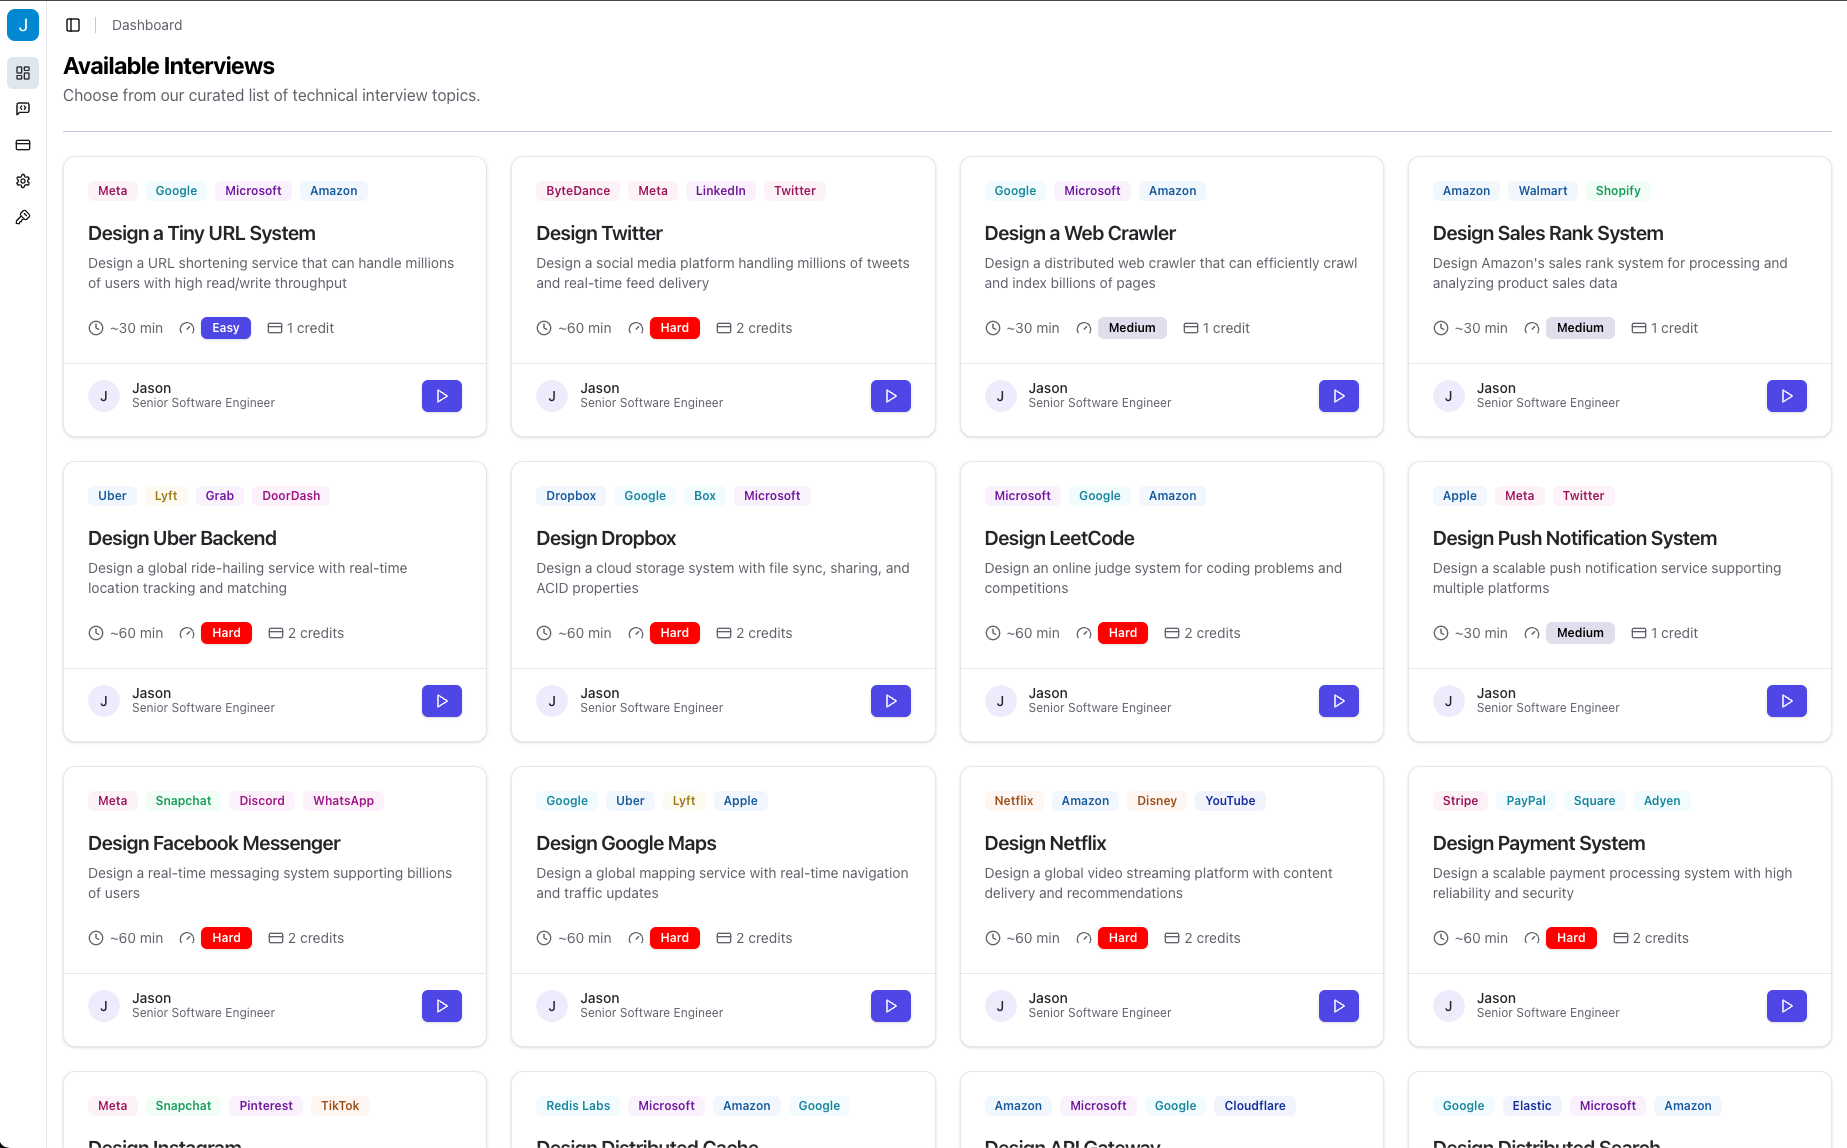The height and width of the screenshot is (1148, 1847).
Task: Click Hard badge on Design Netflix card
Action: tap(1123, 938)
